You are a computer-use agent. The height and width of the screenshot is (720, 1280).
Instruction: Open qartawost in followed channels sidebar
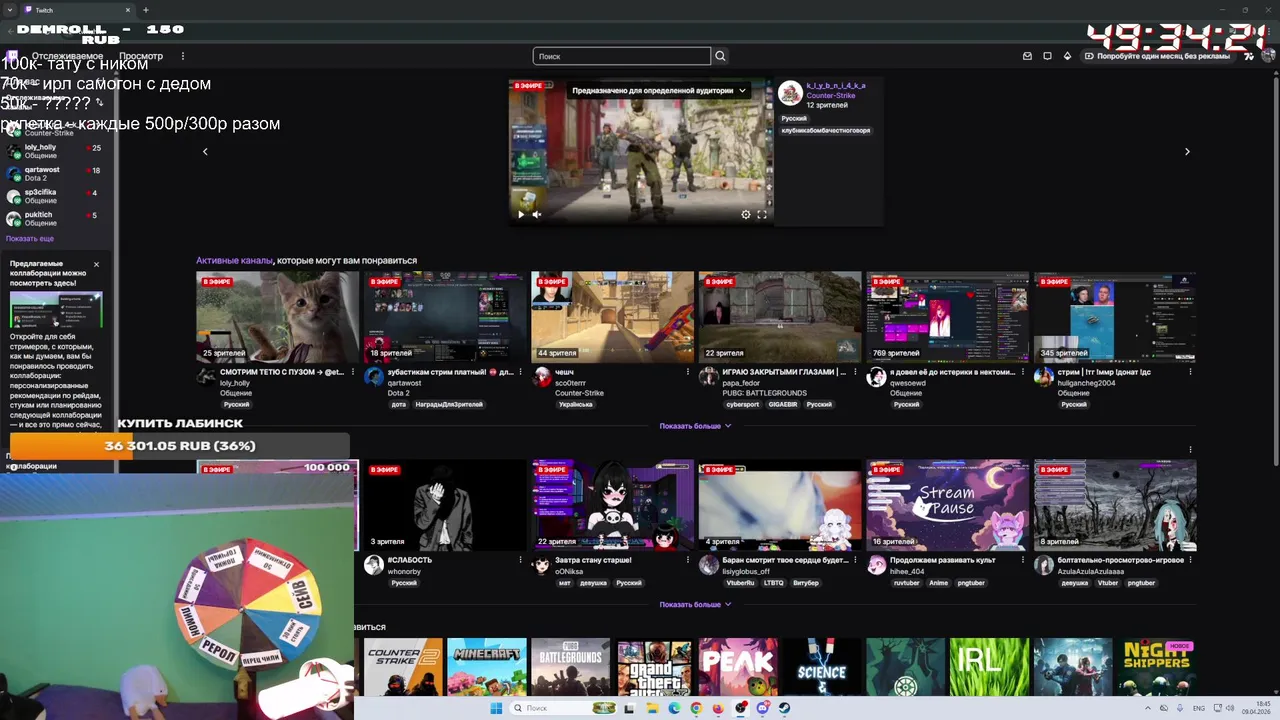(55, 174)
